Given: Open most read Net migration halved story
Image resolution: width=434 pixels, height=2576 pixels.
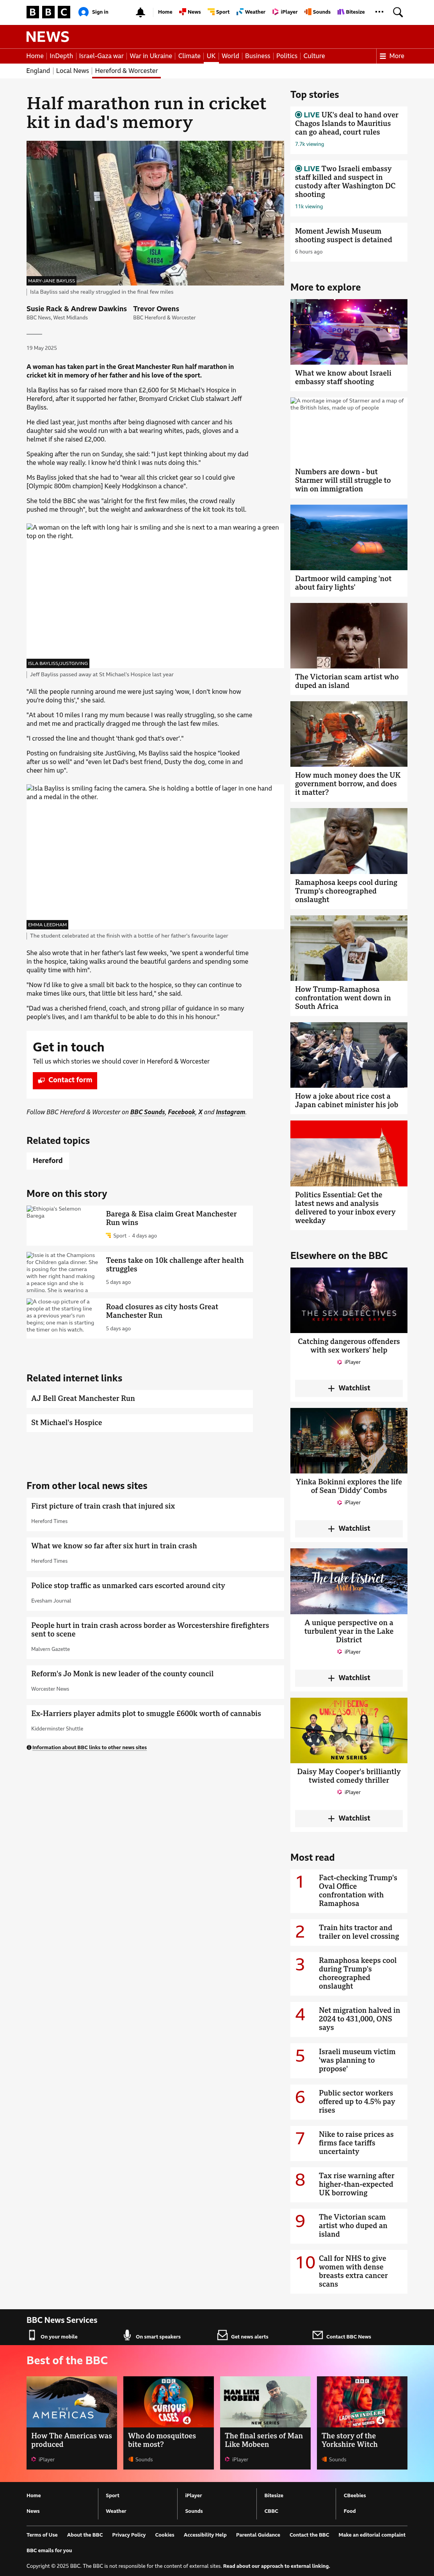Looking at the screenshot, I should coord(359,2019).
